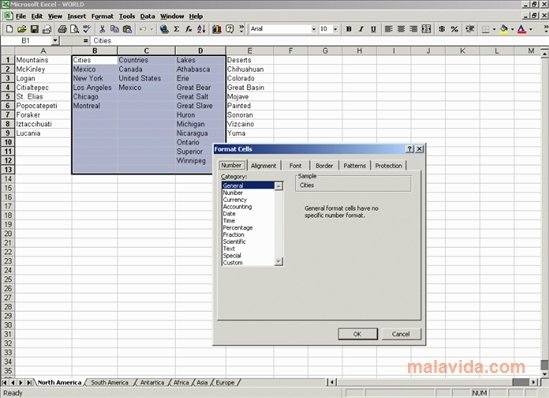Open the Paste Function fx icon
The image size is (549, 398).
[189, 29]
